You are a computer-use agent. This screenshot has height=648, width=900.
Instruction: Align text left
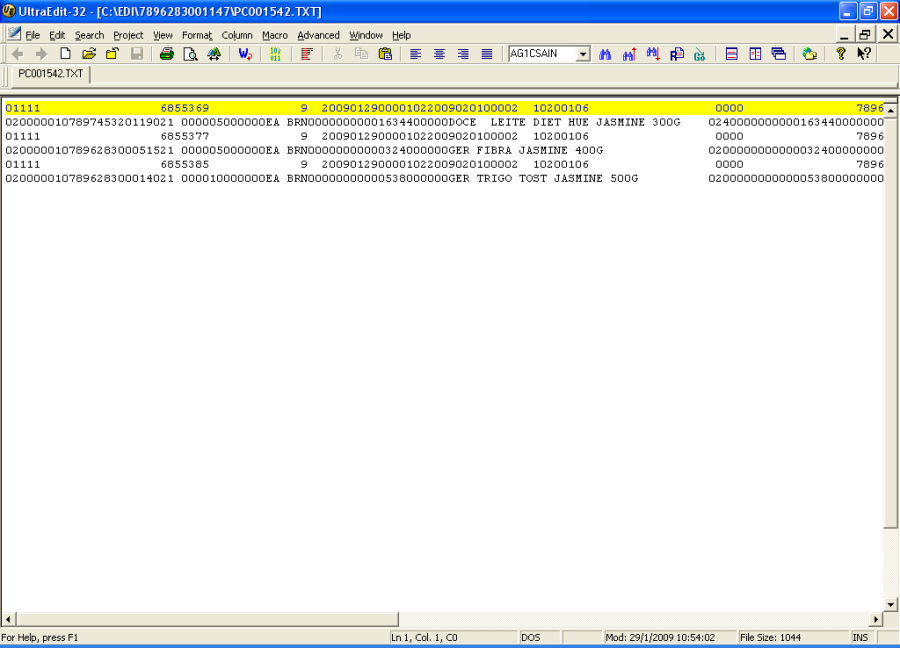click(416, 54)
